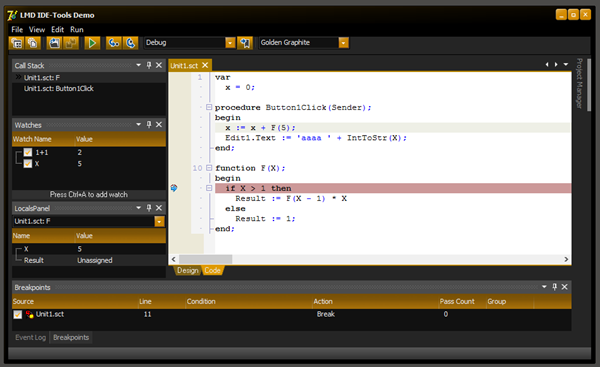Click the New form toolbar icon
Image resolution: width=600 pixels, height=367 pixels.
coord(16,43)
